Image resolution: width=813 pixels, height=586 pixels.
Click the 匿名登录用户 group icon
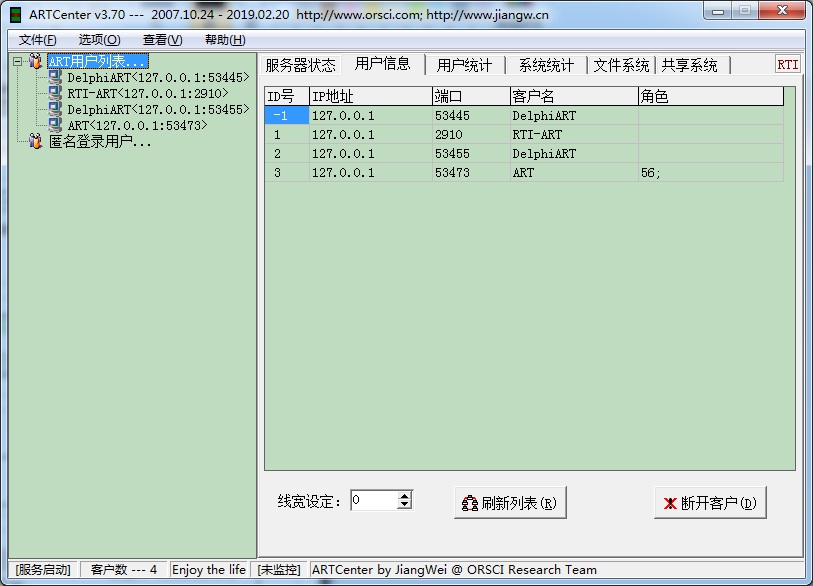tap(35, 141)
